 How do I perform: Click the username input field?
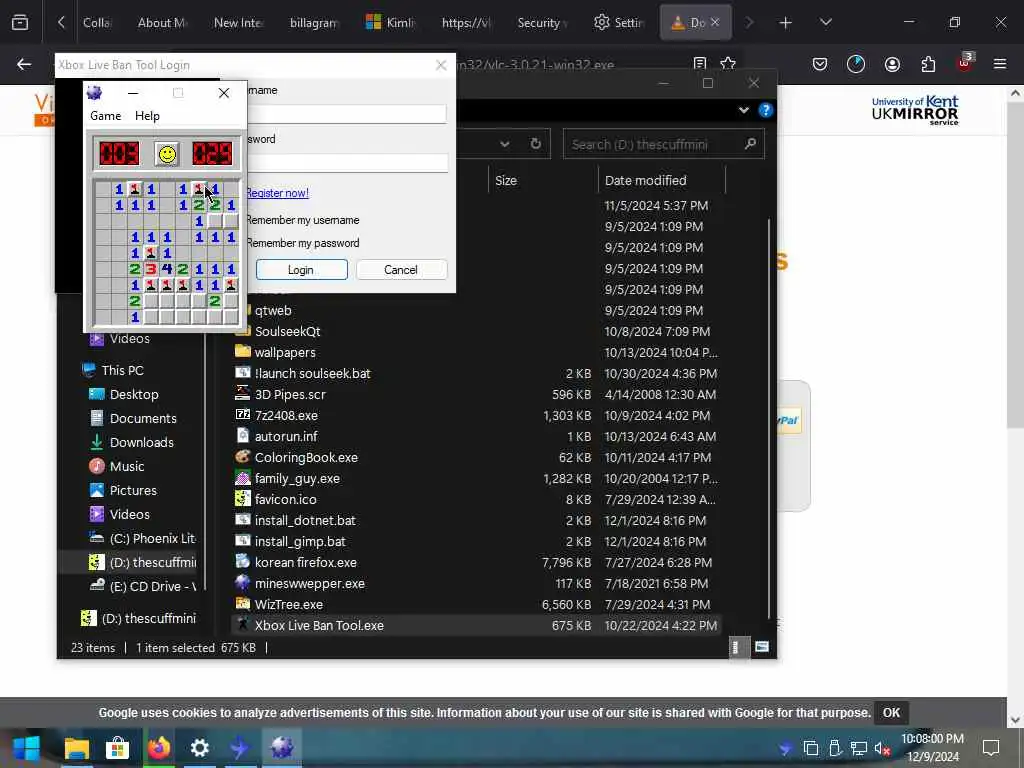point(347,114)
